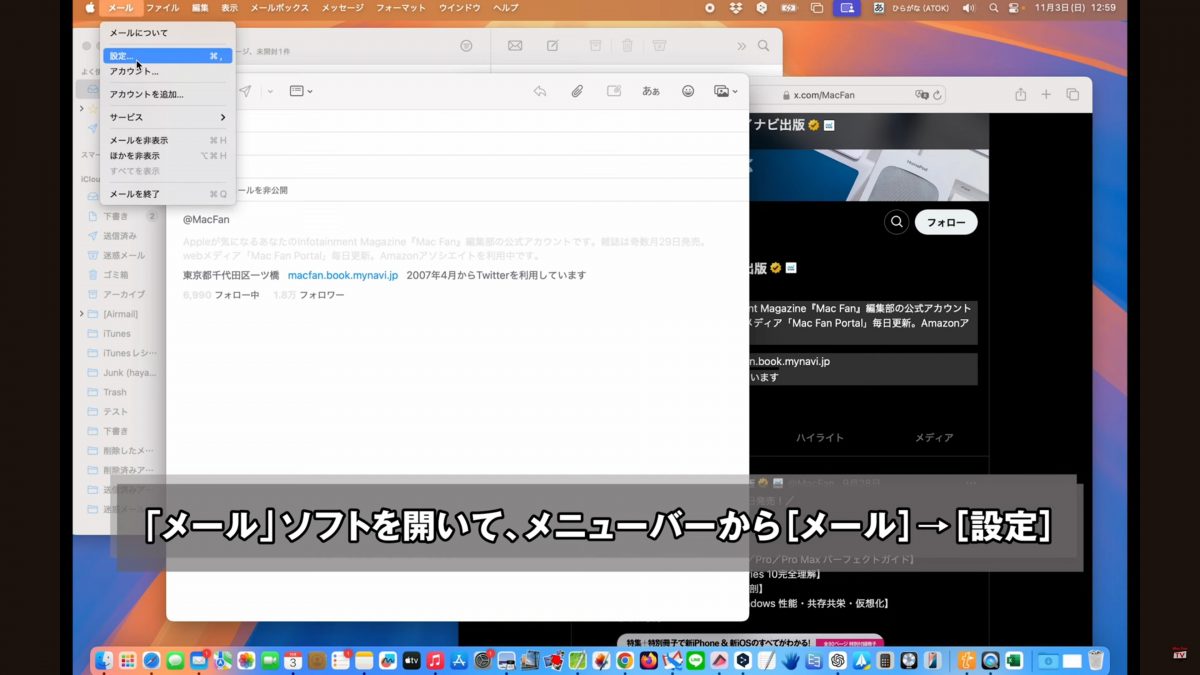Select アーカイブ mailbox in Mail sidebar
Image resolution: width=1200 pixels, height=675 pixels.
(123, 294)
